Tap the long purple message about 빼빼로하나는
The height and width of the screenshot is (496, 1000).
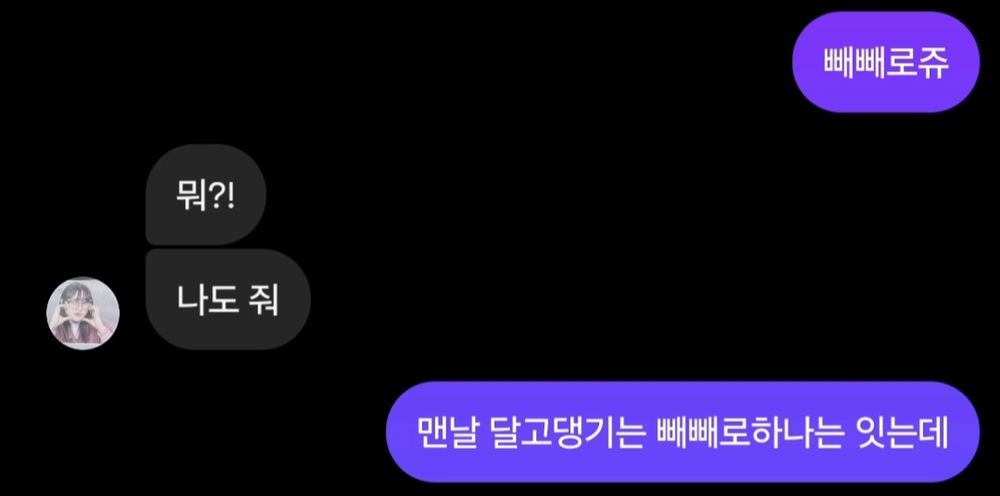click(682, 432)
